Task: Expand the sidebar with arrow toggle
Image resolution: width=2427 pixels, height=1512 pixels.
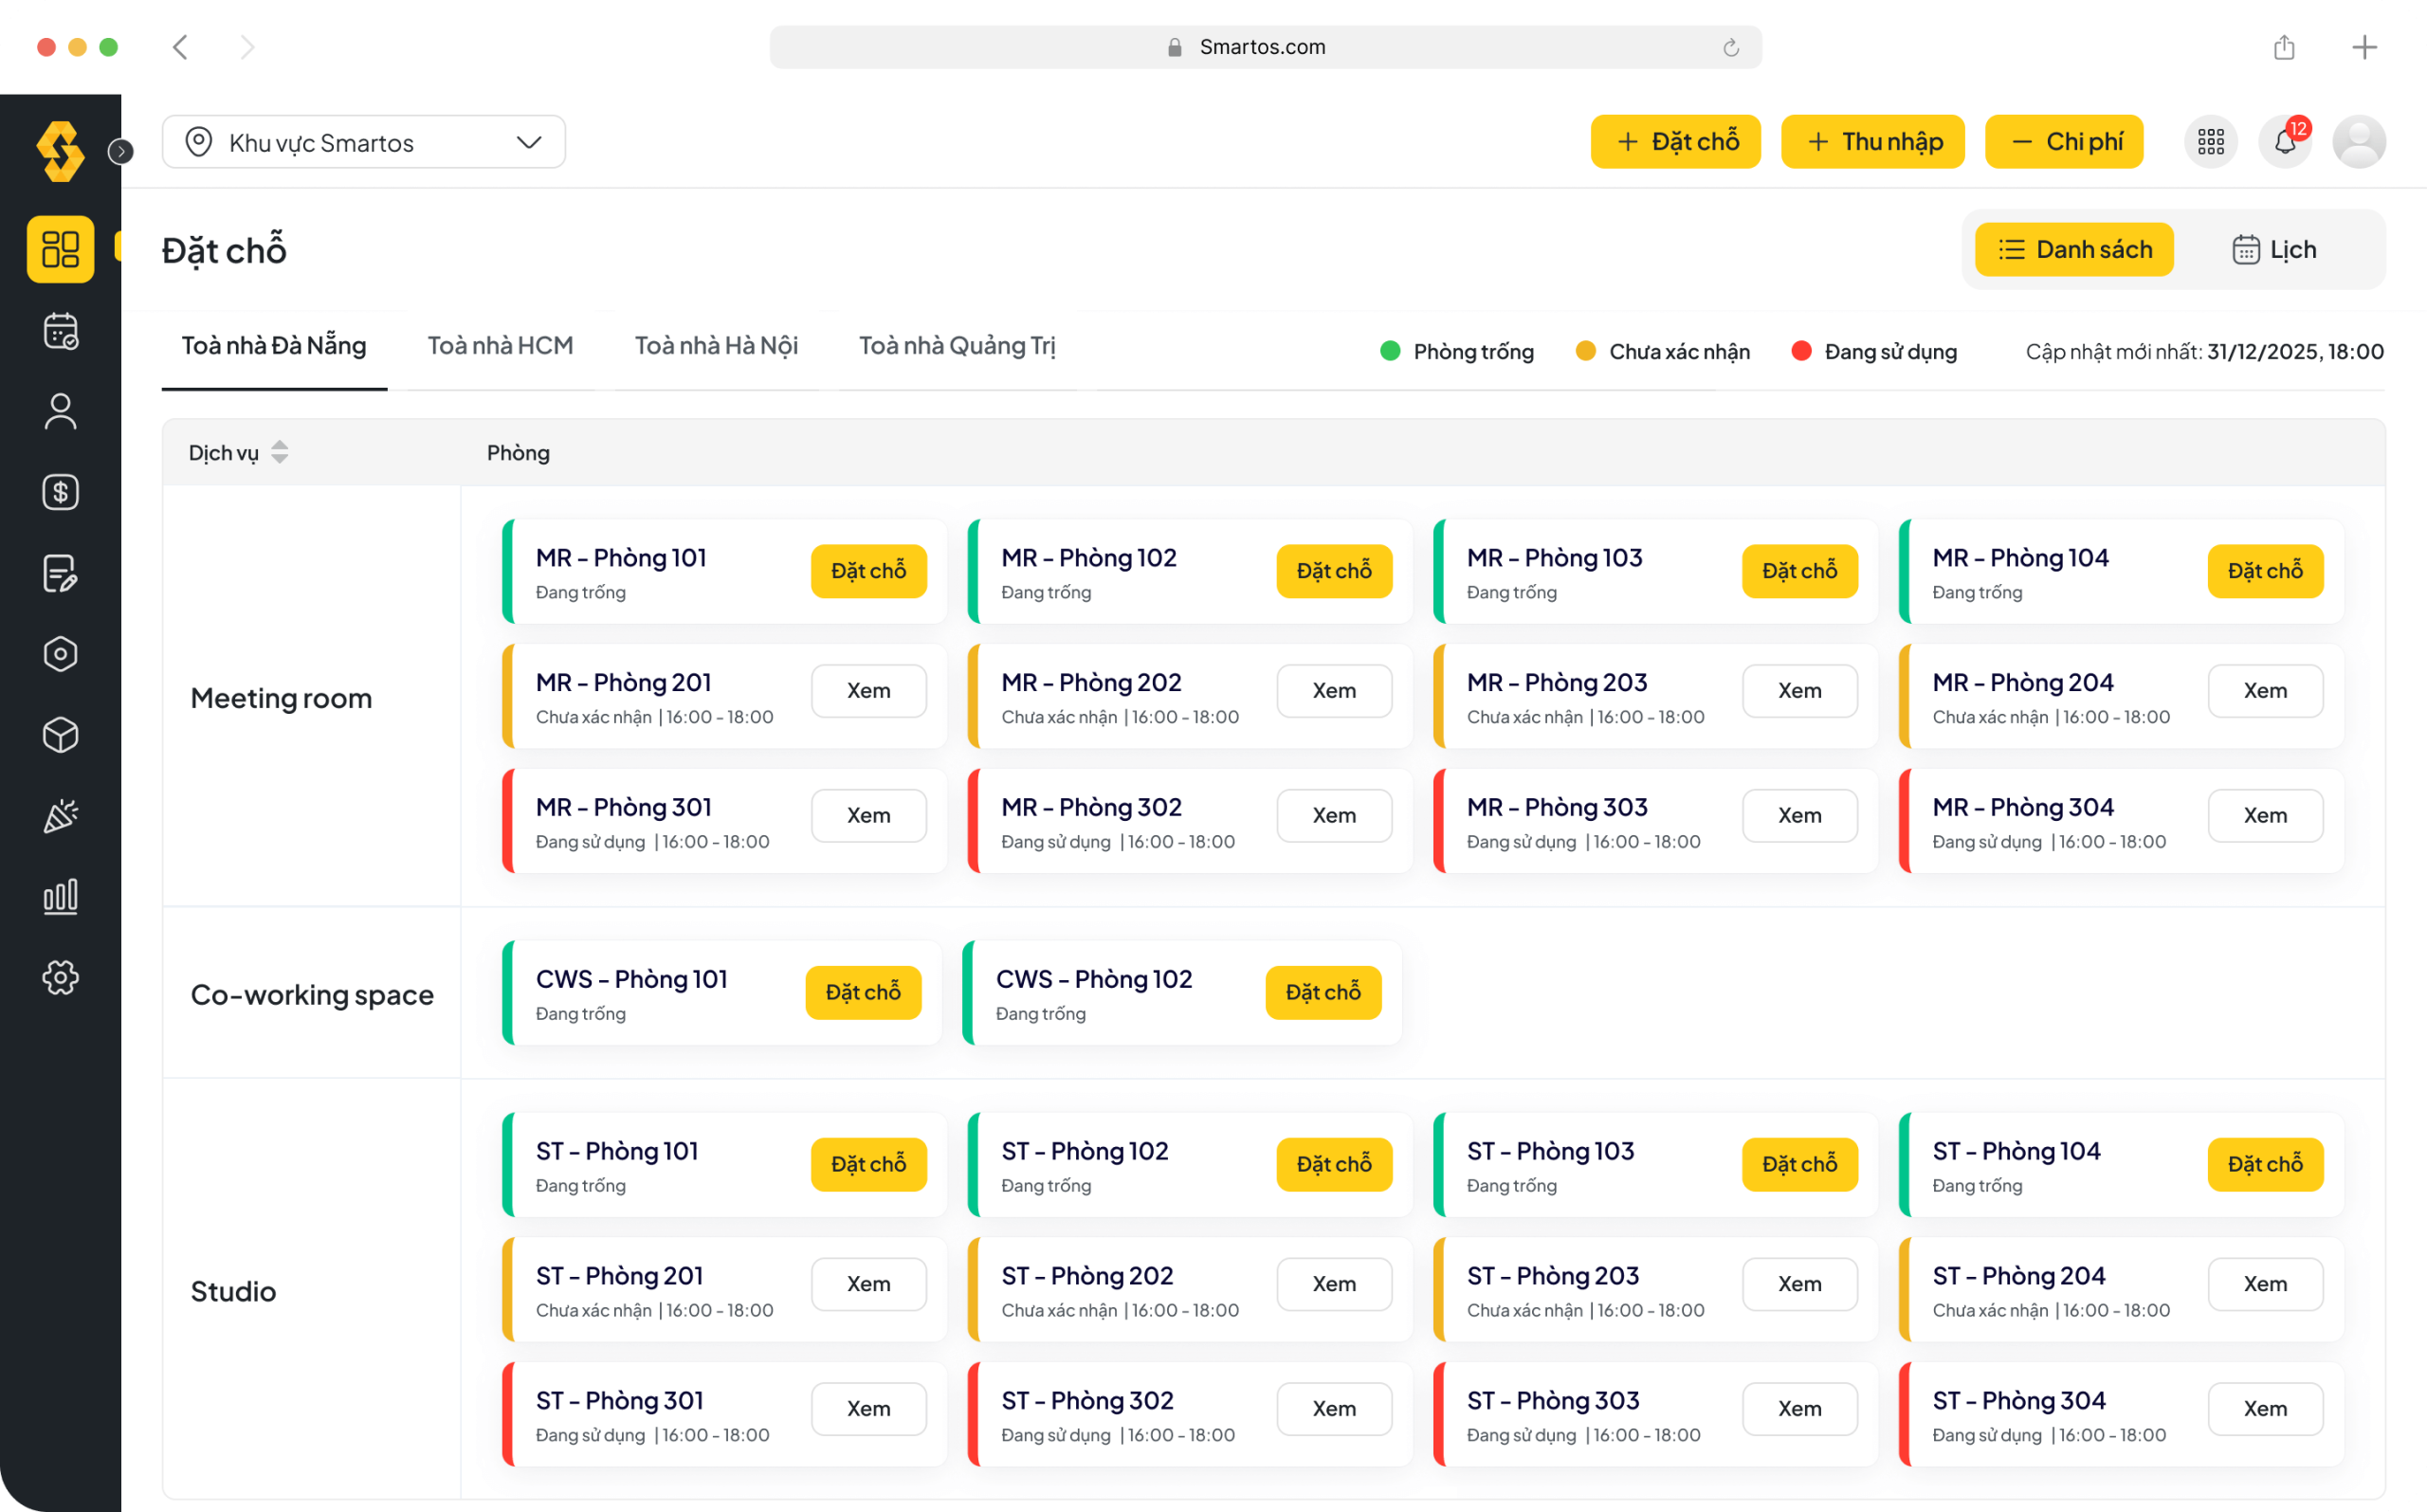Action: (x=121, y=151)
